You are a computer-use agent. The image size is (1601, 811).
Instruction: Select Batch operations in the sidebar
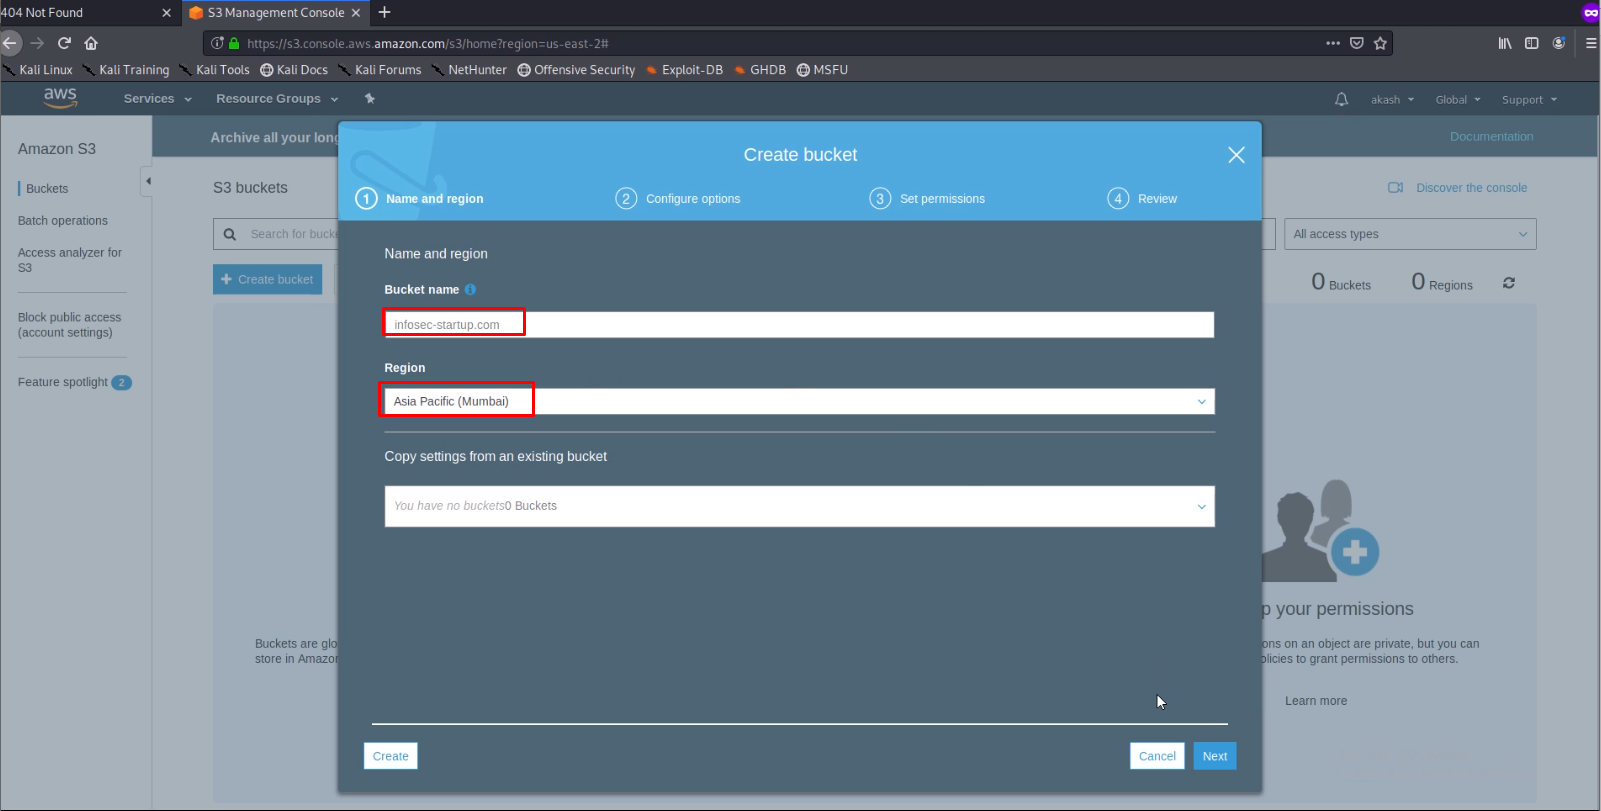63,221
